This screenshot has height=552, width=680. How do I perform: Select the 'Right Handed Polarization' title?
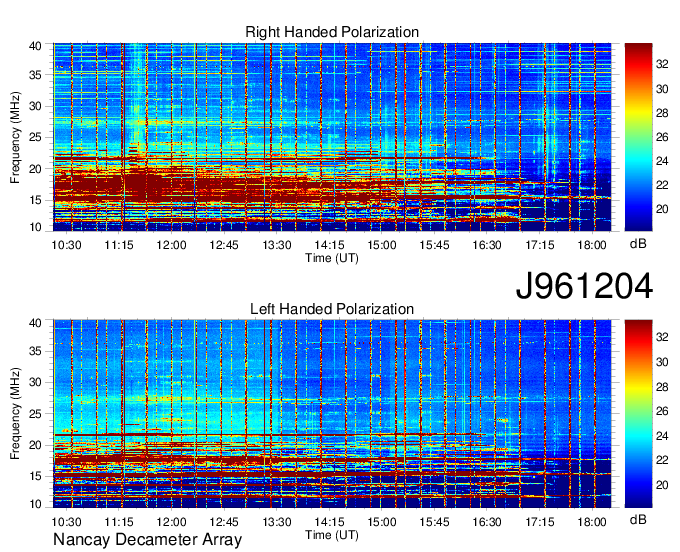pyautogui.click(x=332, y=33)
